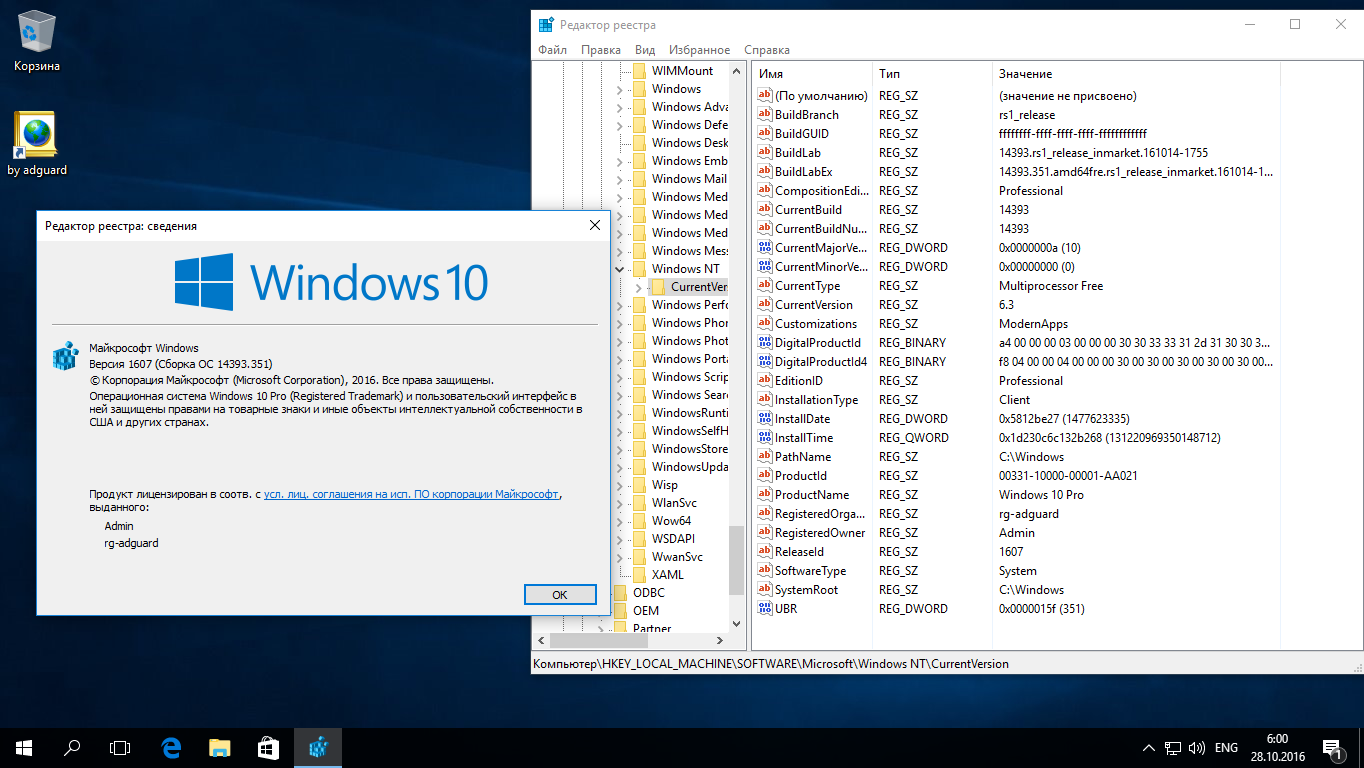The width and height of the screenshot is (1364, 768).
Task: Open the Избранное menu
Action: coord(700,50)
